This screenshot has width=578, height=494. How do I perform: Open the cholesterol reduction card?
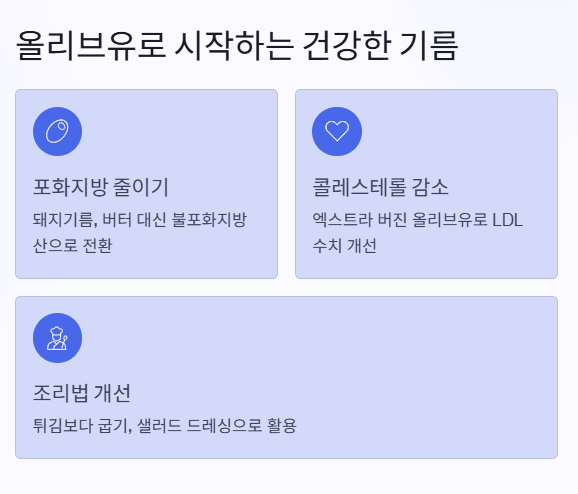[426, 184]
